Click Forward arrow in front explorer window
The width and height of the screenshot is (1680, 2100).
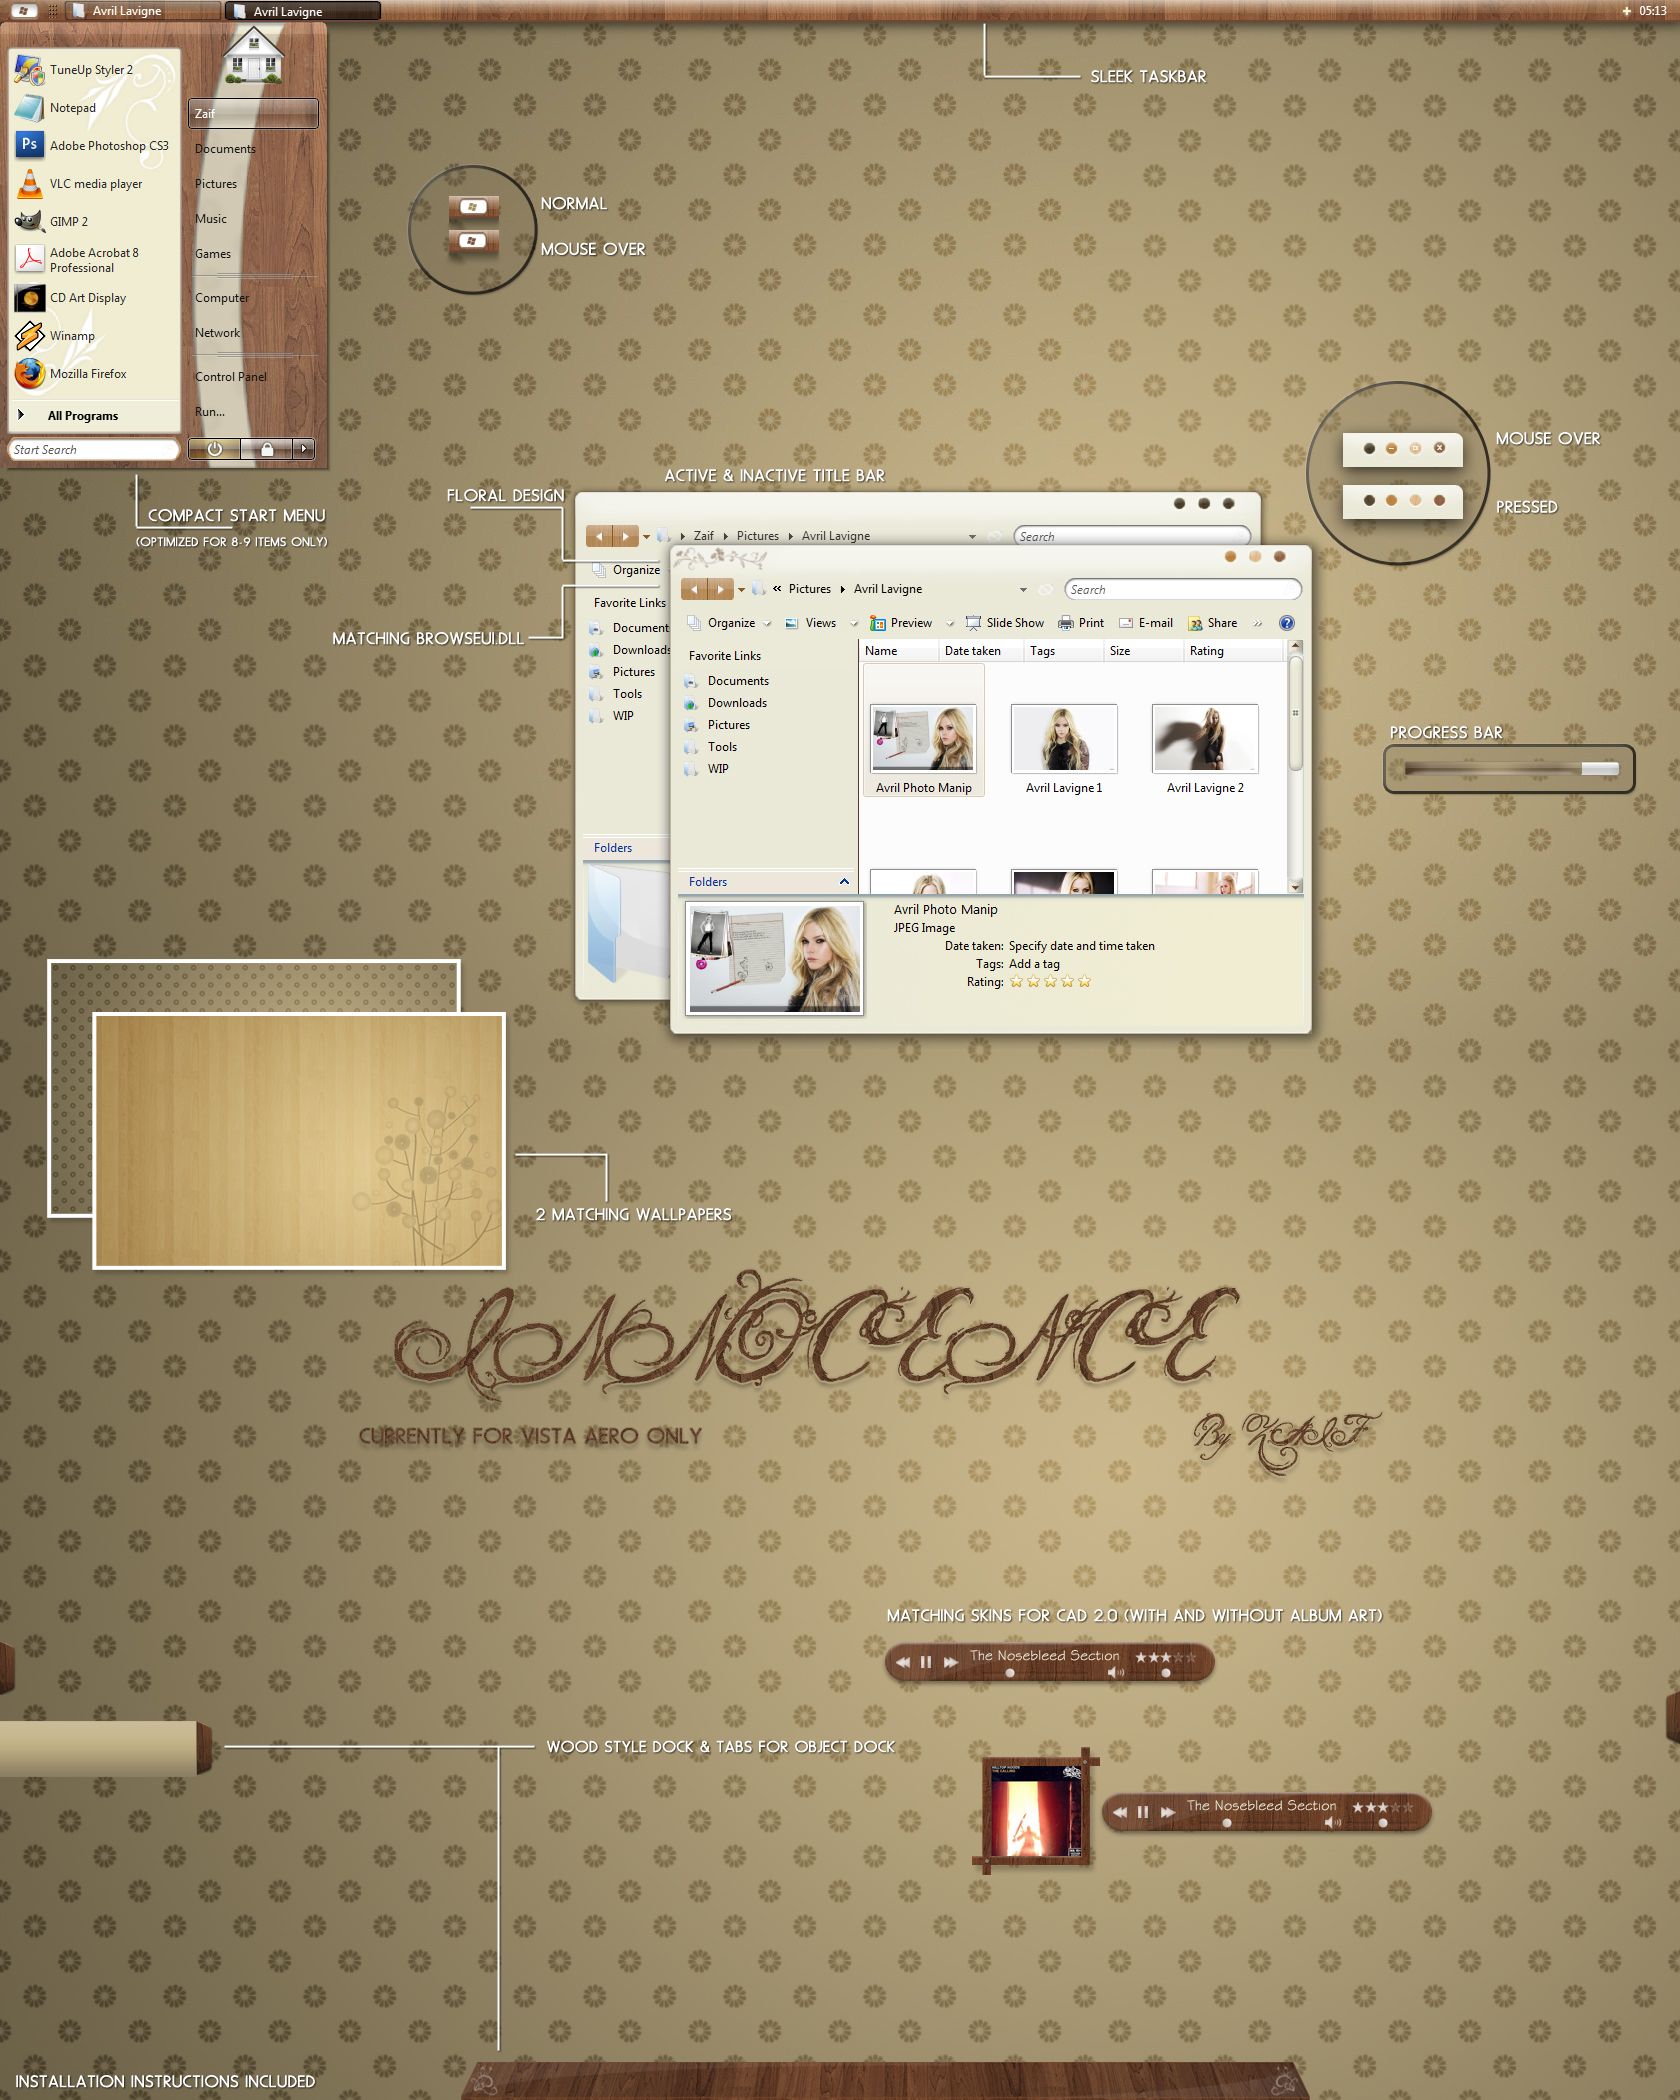(721, 590)
